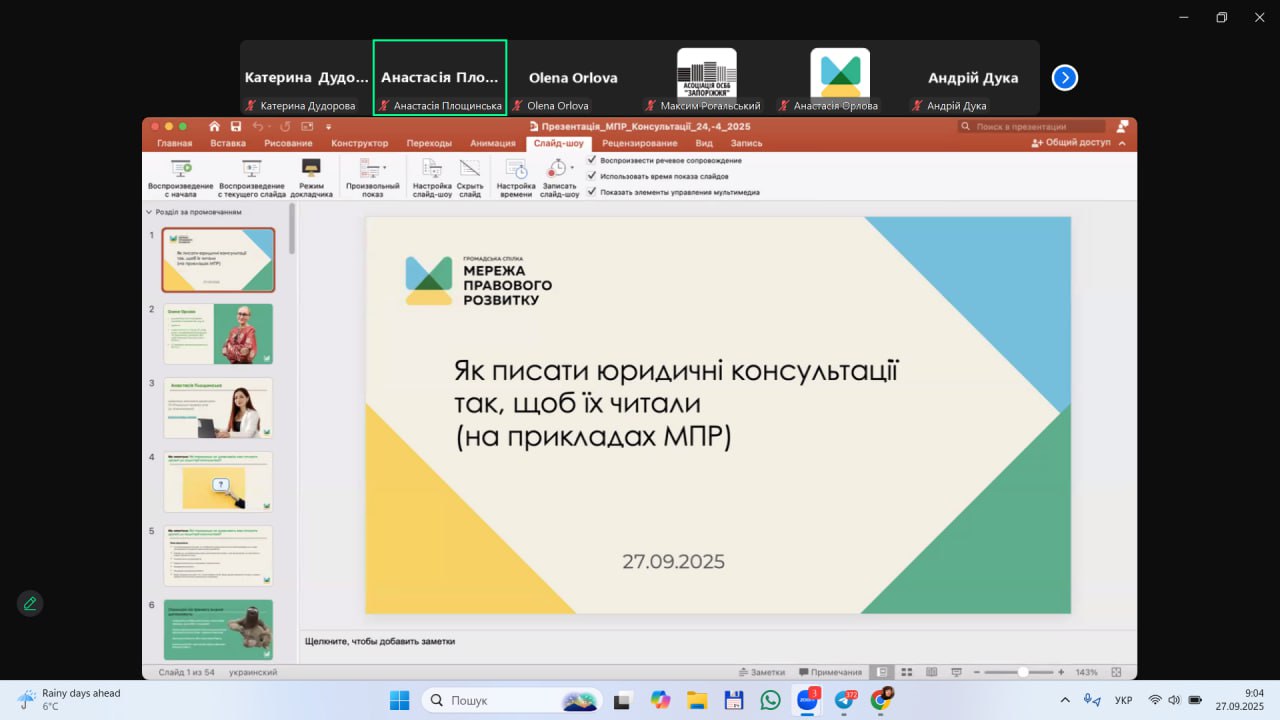Uncheck 'Показать элементы управления мультимедиа'
Viewport: 1280px width, 720px height.
pyautogui.click(x=592, y=192)
